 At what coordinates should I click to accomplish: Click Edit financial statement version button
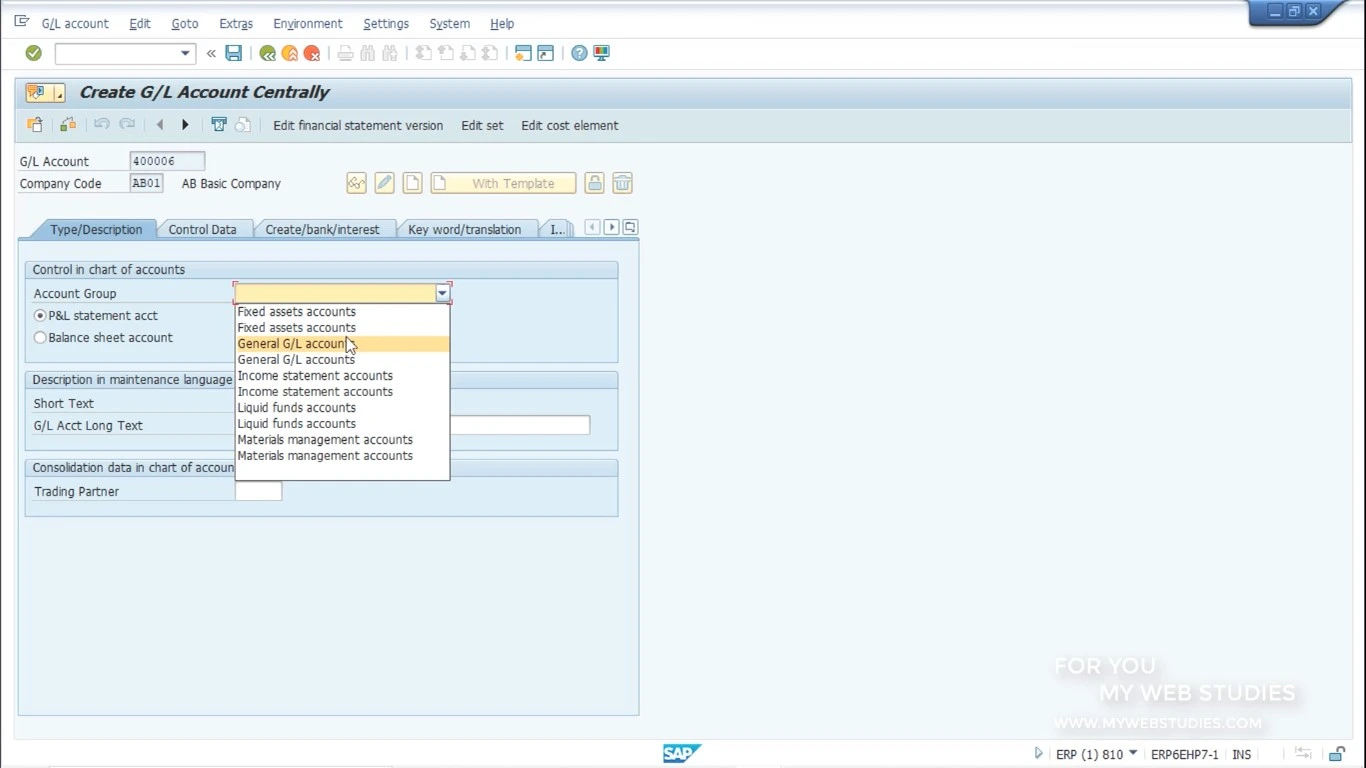tap(358, 126)
